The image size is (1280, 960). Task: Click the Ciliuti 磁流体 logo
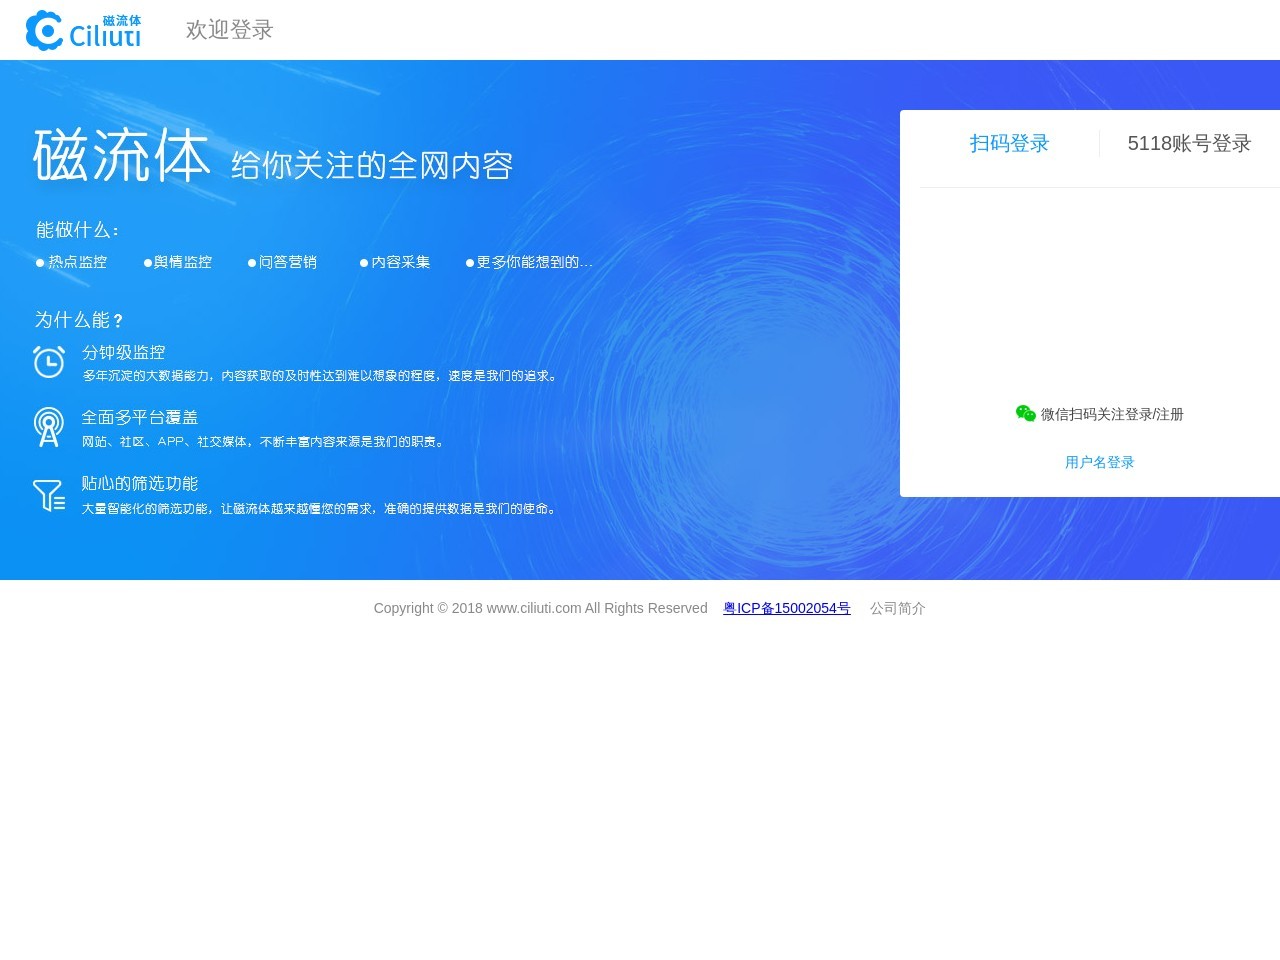pyautogui.click(x=83, y=30)
